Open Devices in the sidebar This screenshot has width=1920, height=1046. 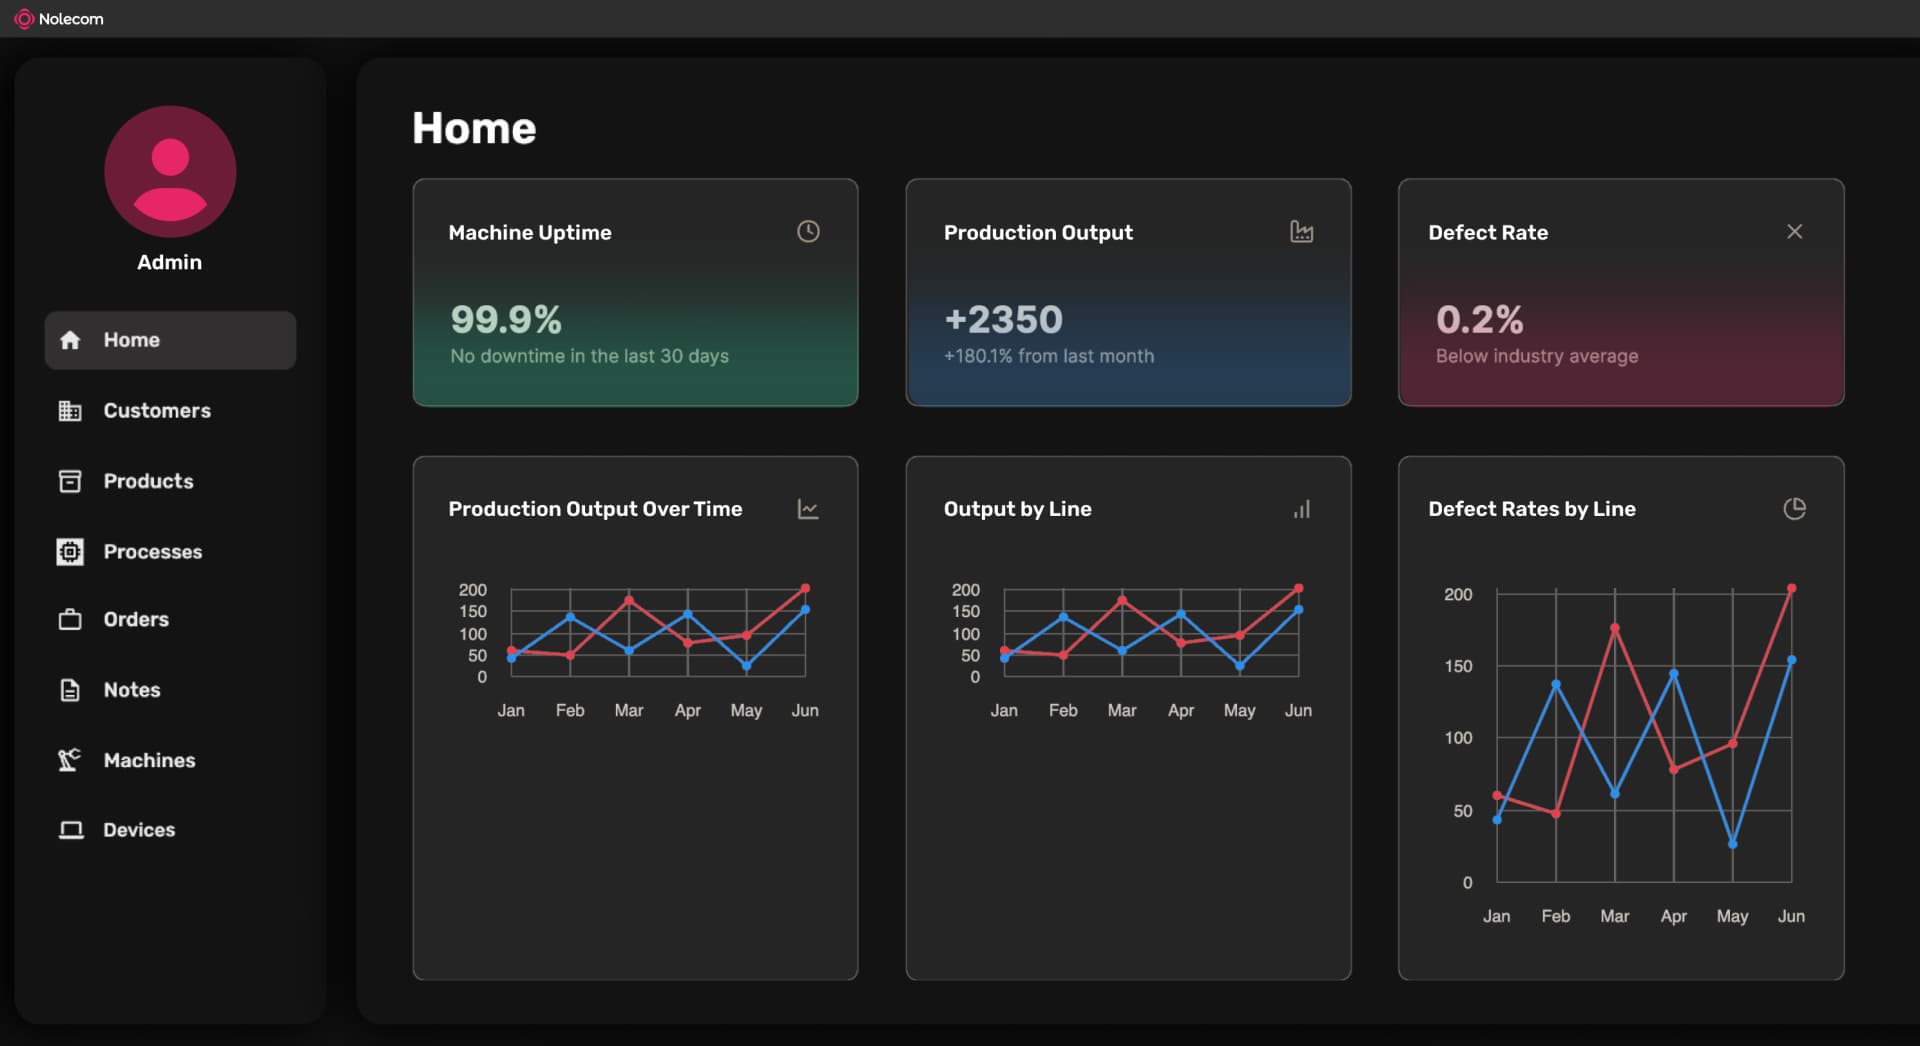139,830
